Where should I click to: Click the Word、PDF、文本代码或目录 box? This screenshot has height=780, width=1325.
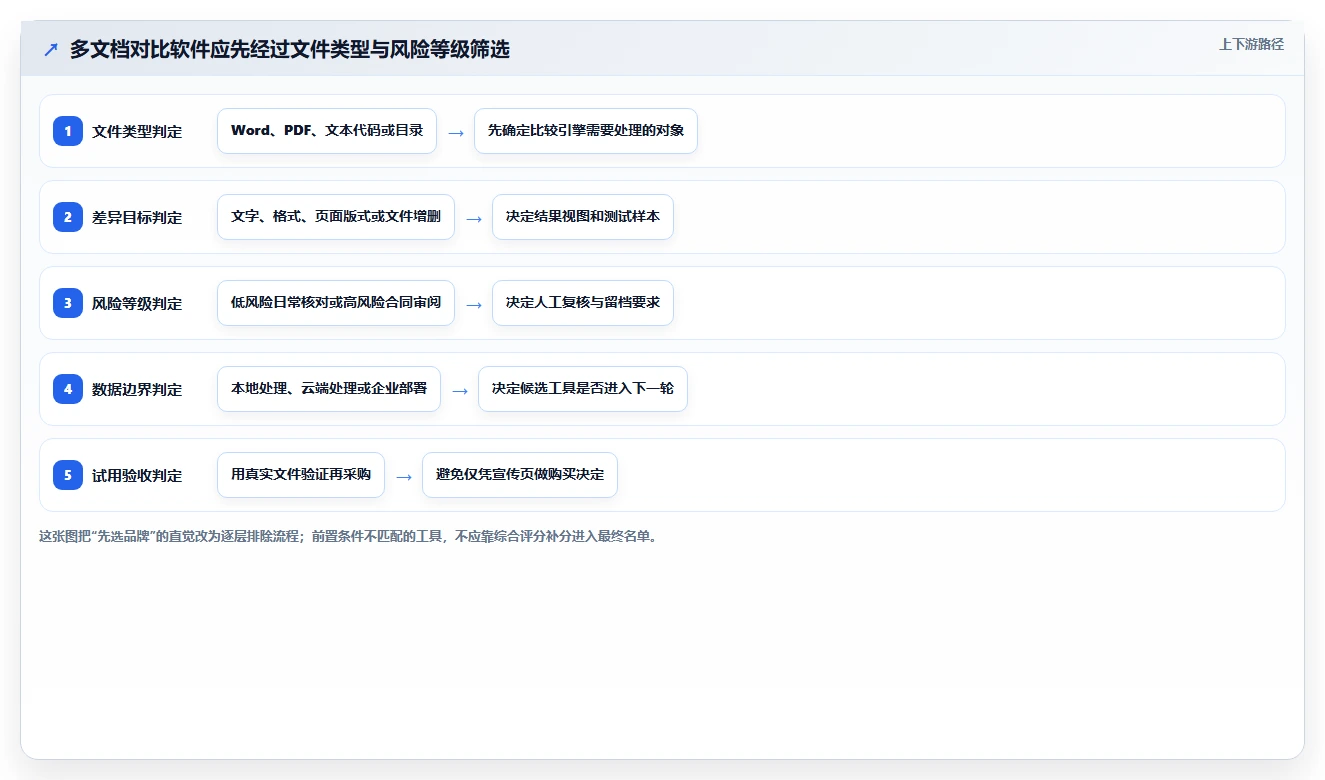click(x=327, y=130)
